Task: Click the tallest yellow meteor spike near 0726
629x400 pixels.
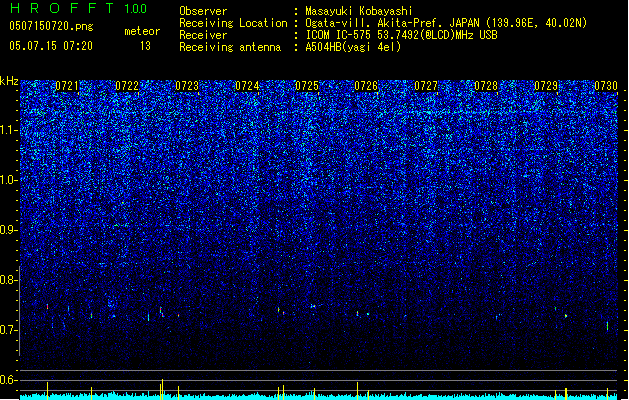Action: point(357,390)
